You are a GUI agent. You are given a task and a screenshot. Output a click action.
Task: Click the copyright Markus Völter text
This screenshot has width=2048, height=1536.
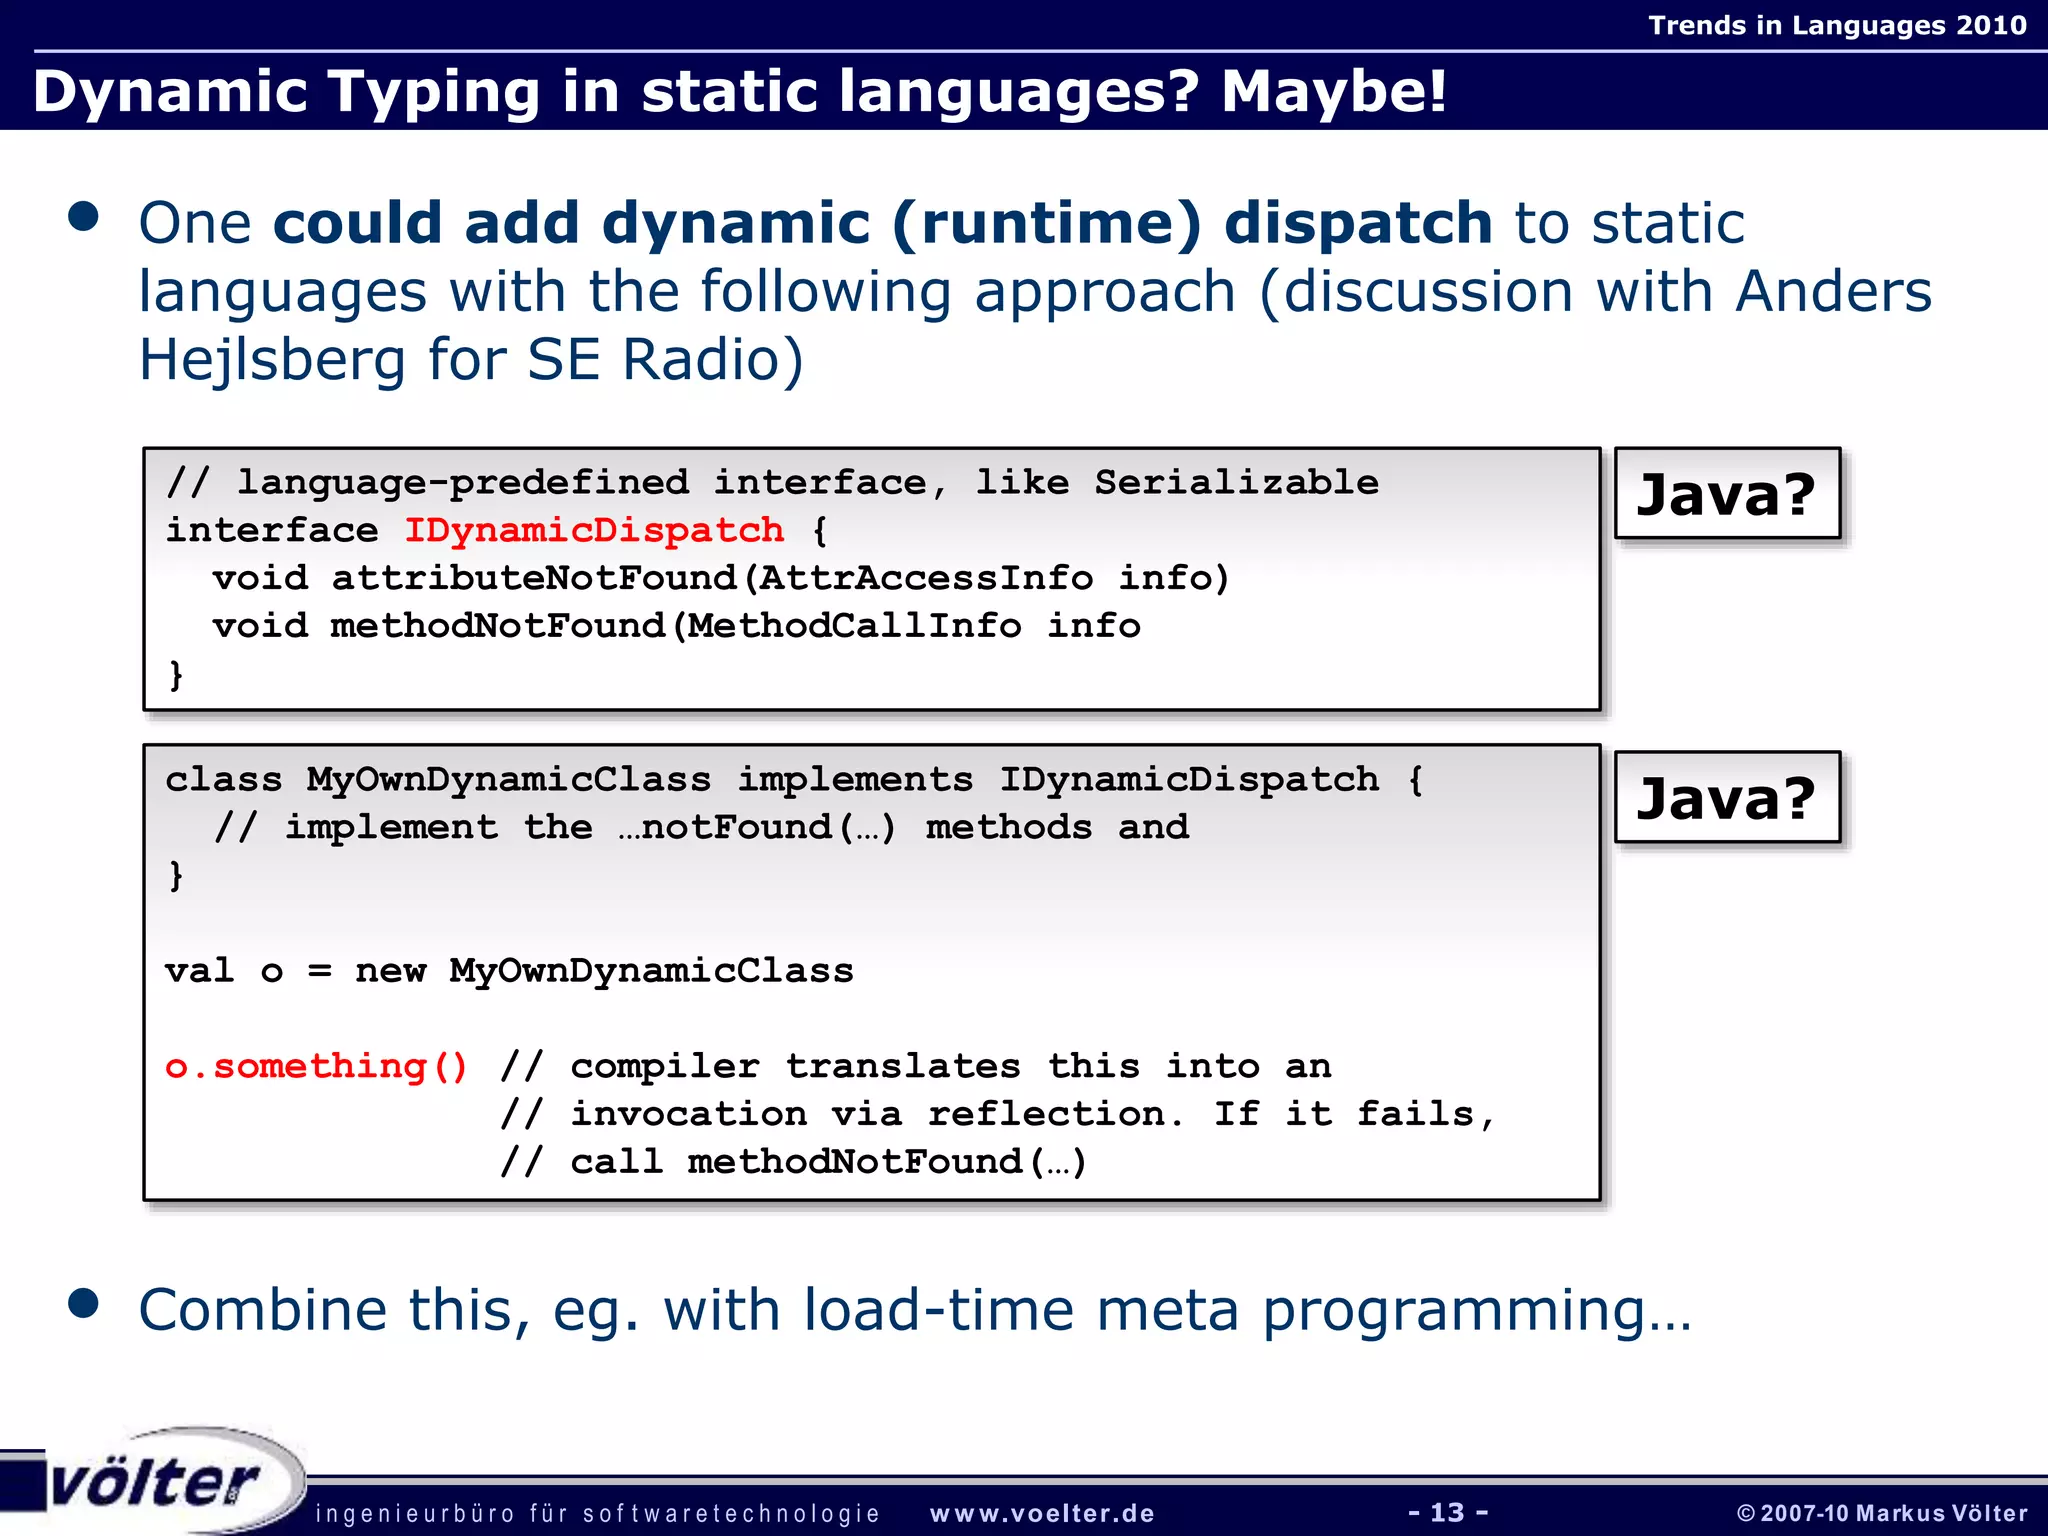(x=1882, y=1513)
